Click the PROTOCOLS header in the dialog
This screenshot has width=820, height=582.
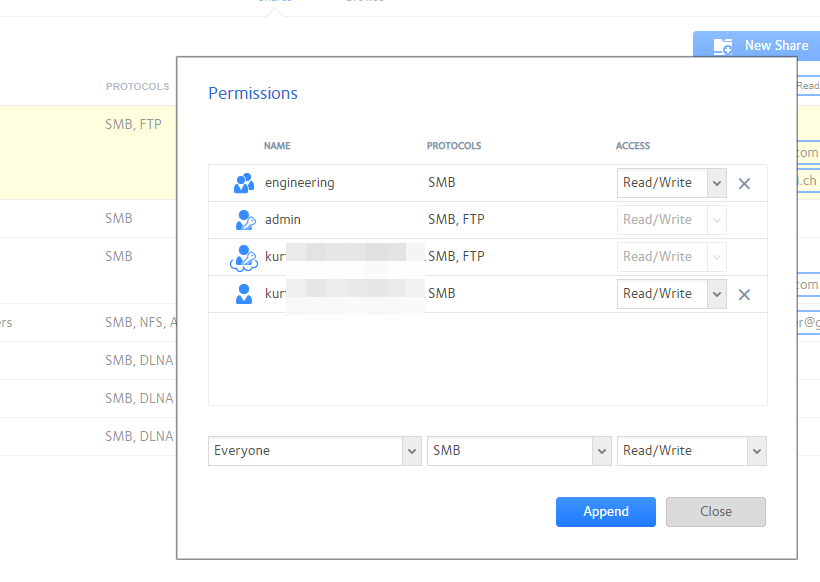(454, 146)
